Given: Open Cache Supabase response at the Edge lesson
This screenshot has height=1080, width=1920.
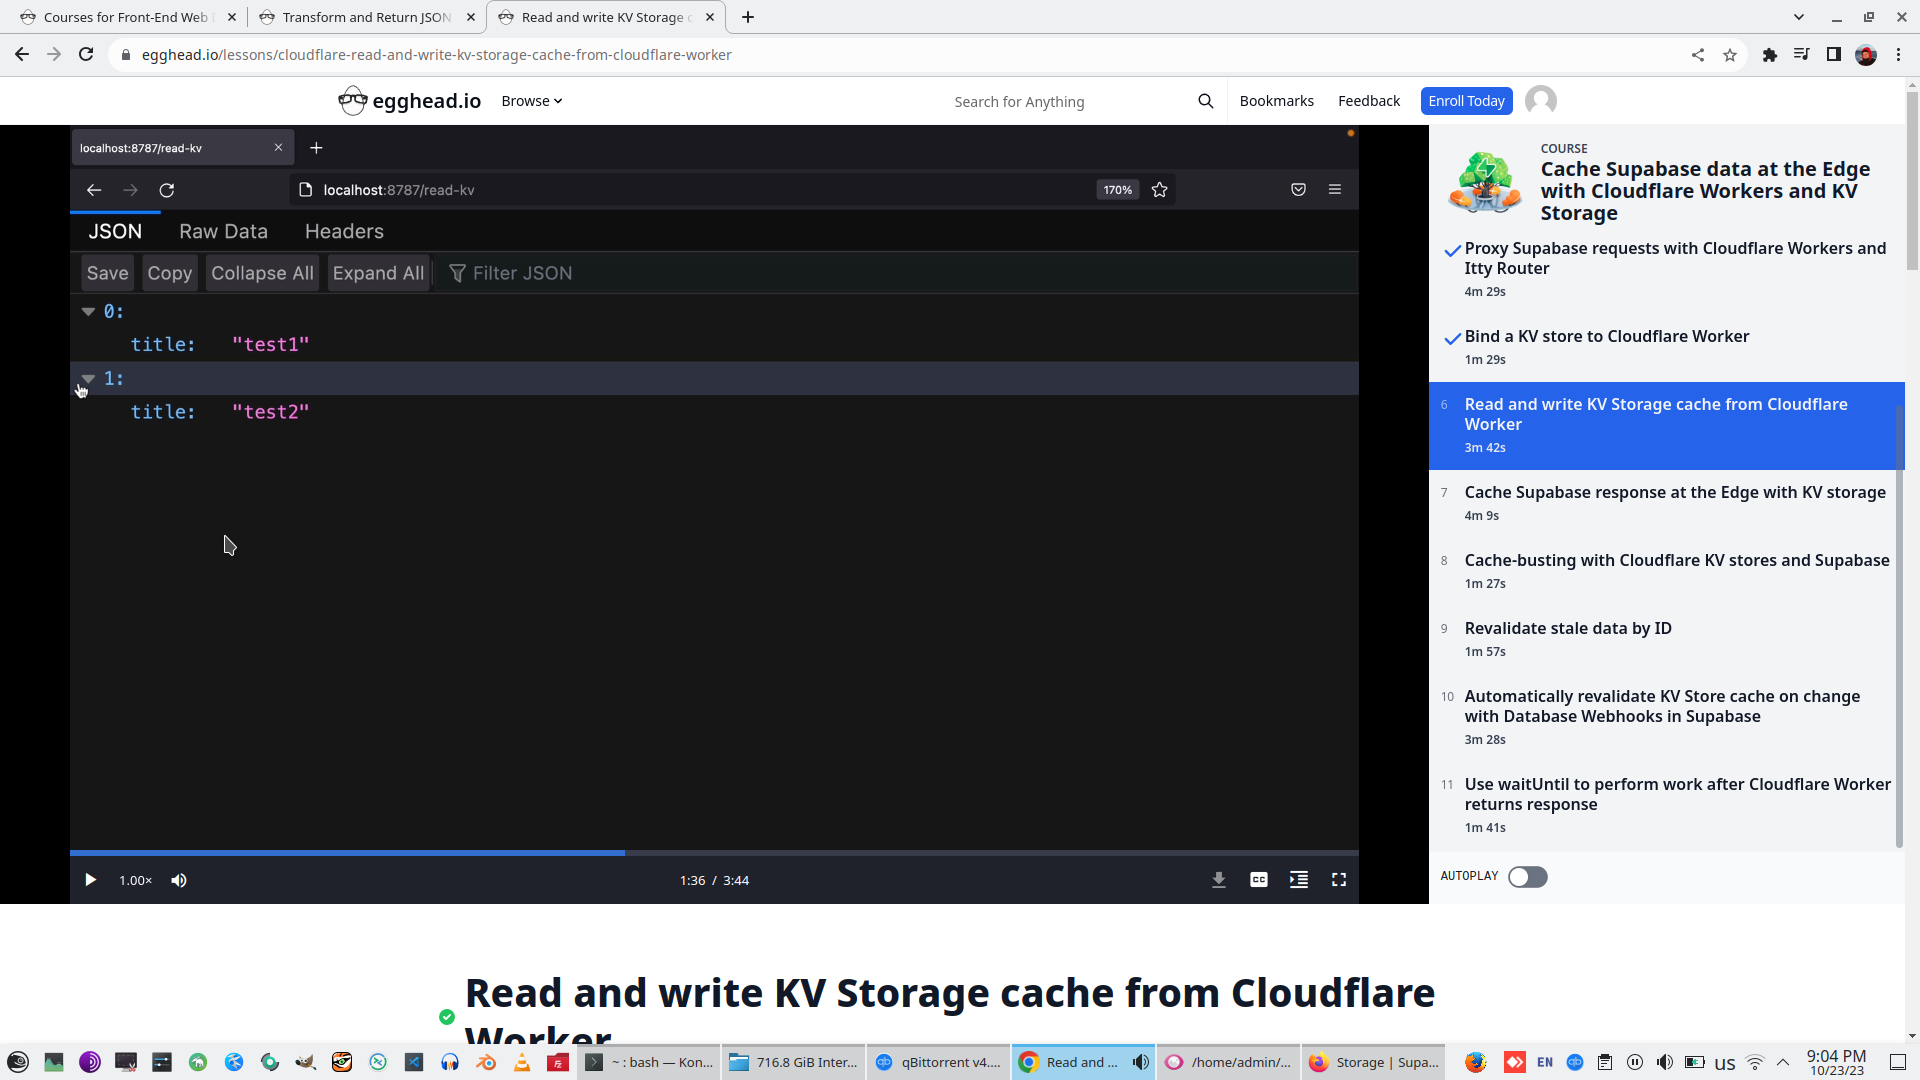Looking at the screenshot, I should coord(1674,492).
